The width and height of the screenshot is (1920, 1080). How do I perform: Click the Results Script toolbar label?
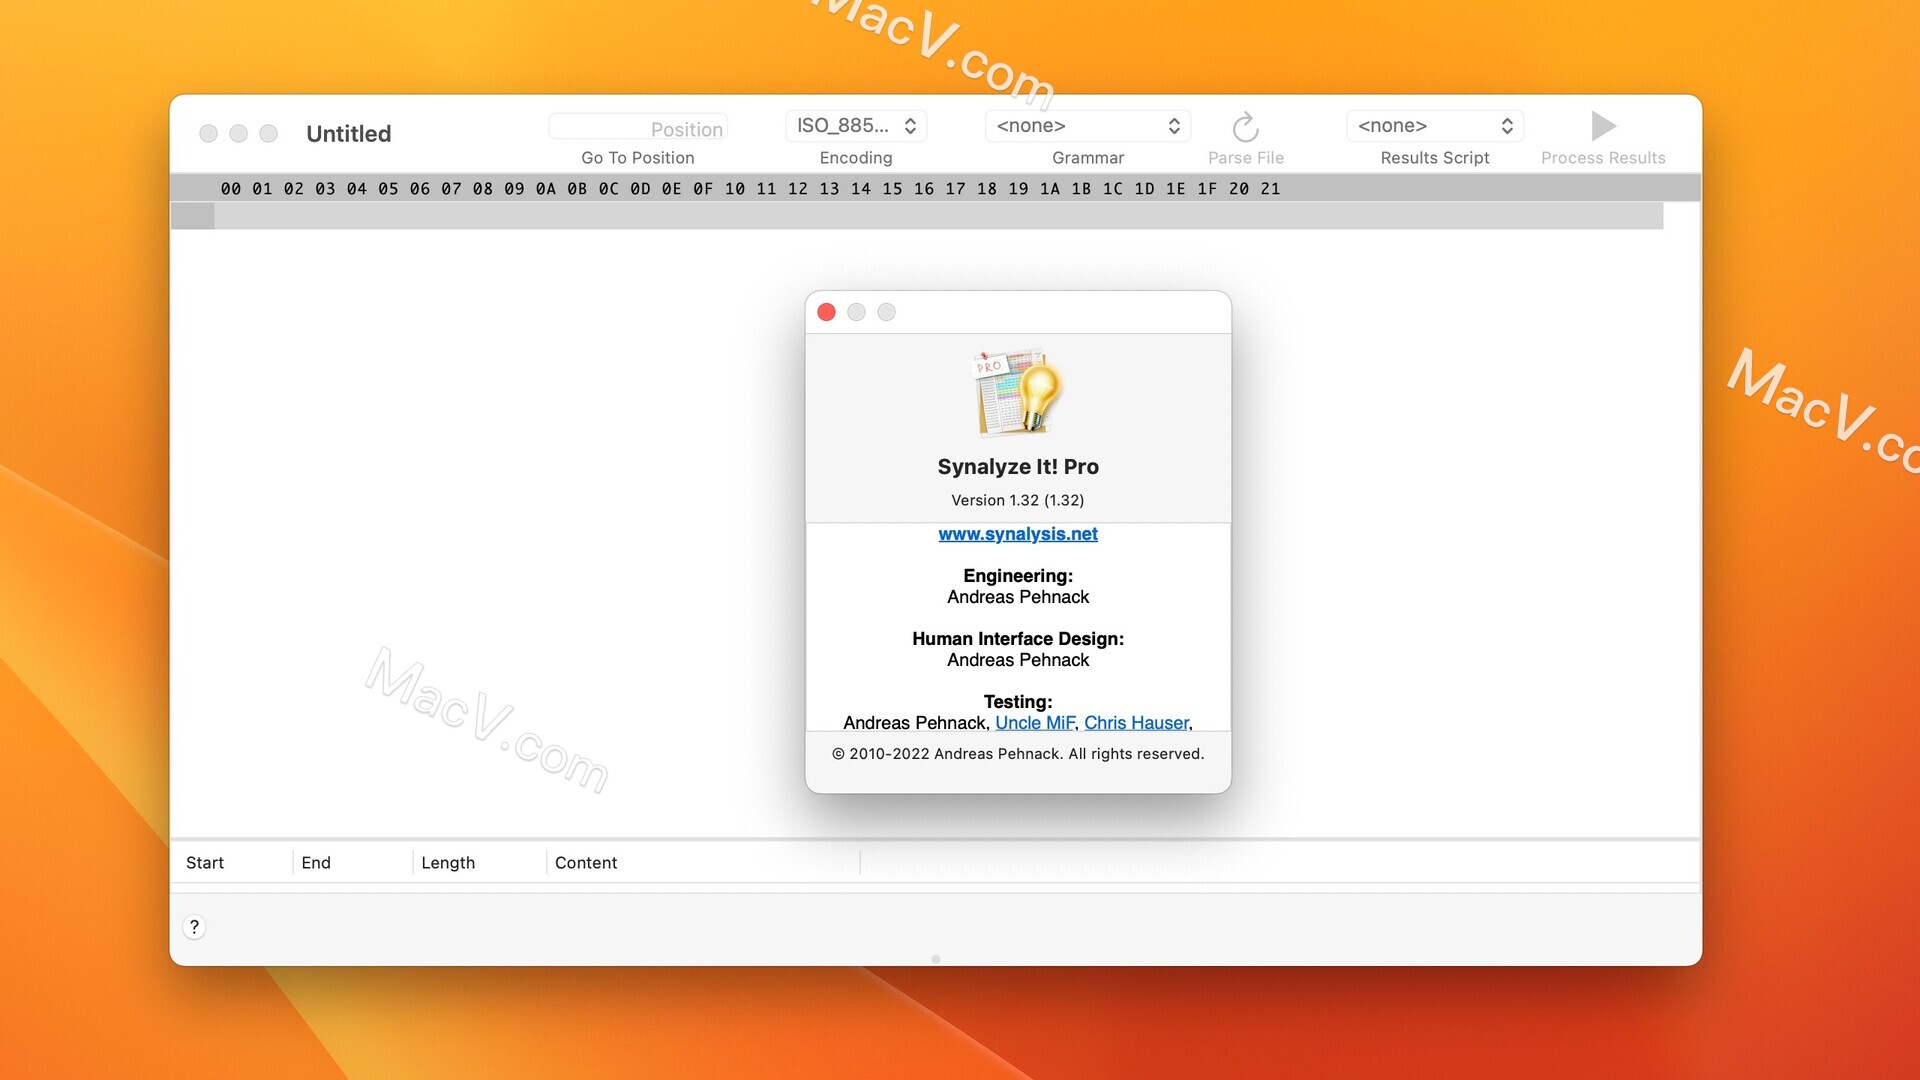tap(1435, 158)
